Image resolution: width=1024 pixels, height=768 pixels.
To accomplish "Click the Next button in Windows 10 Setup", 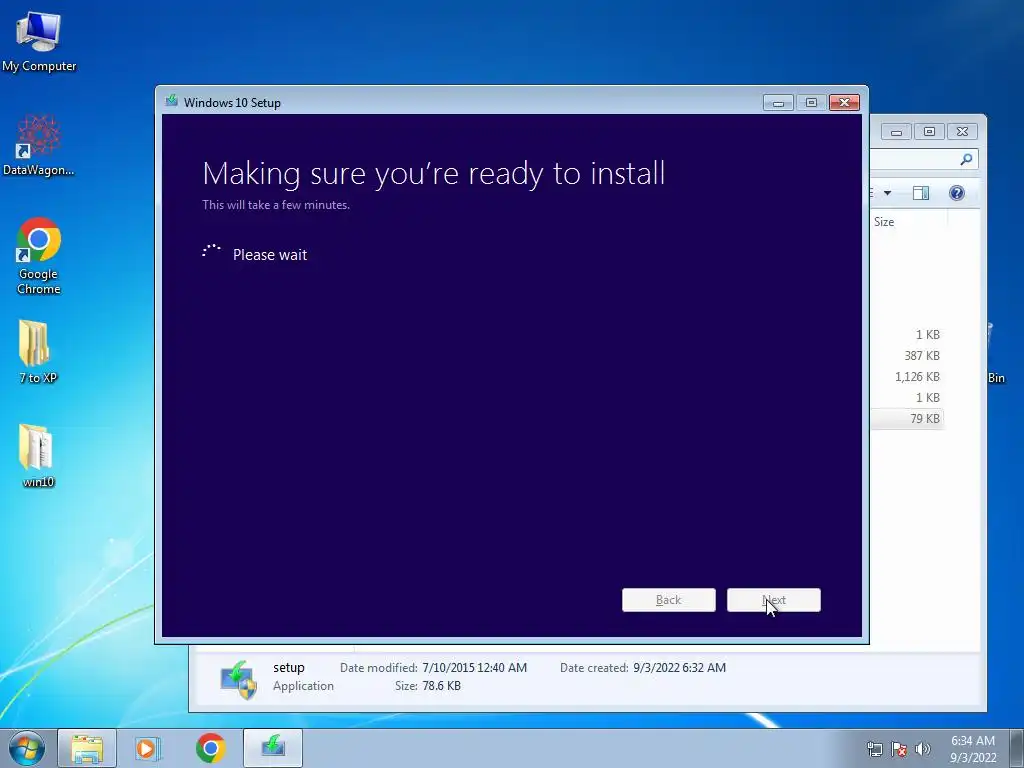I will pos(774,600).
